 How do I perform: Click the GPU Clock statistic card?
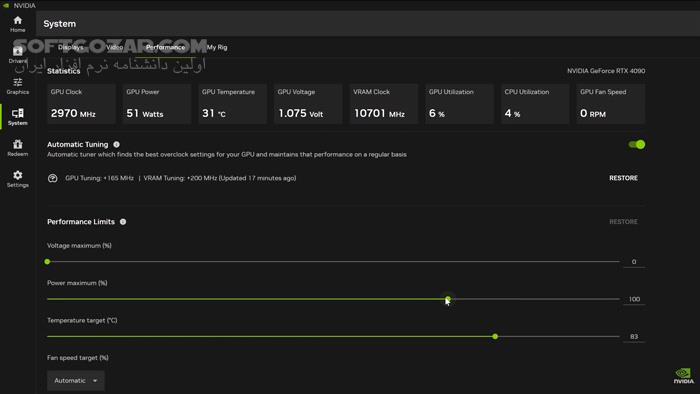tap(81, 104)
